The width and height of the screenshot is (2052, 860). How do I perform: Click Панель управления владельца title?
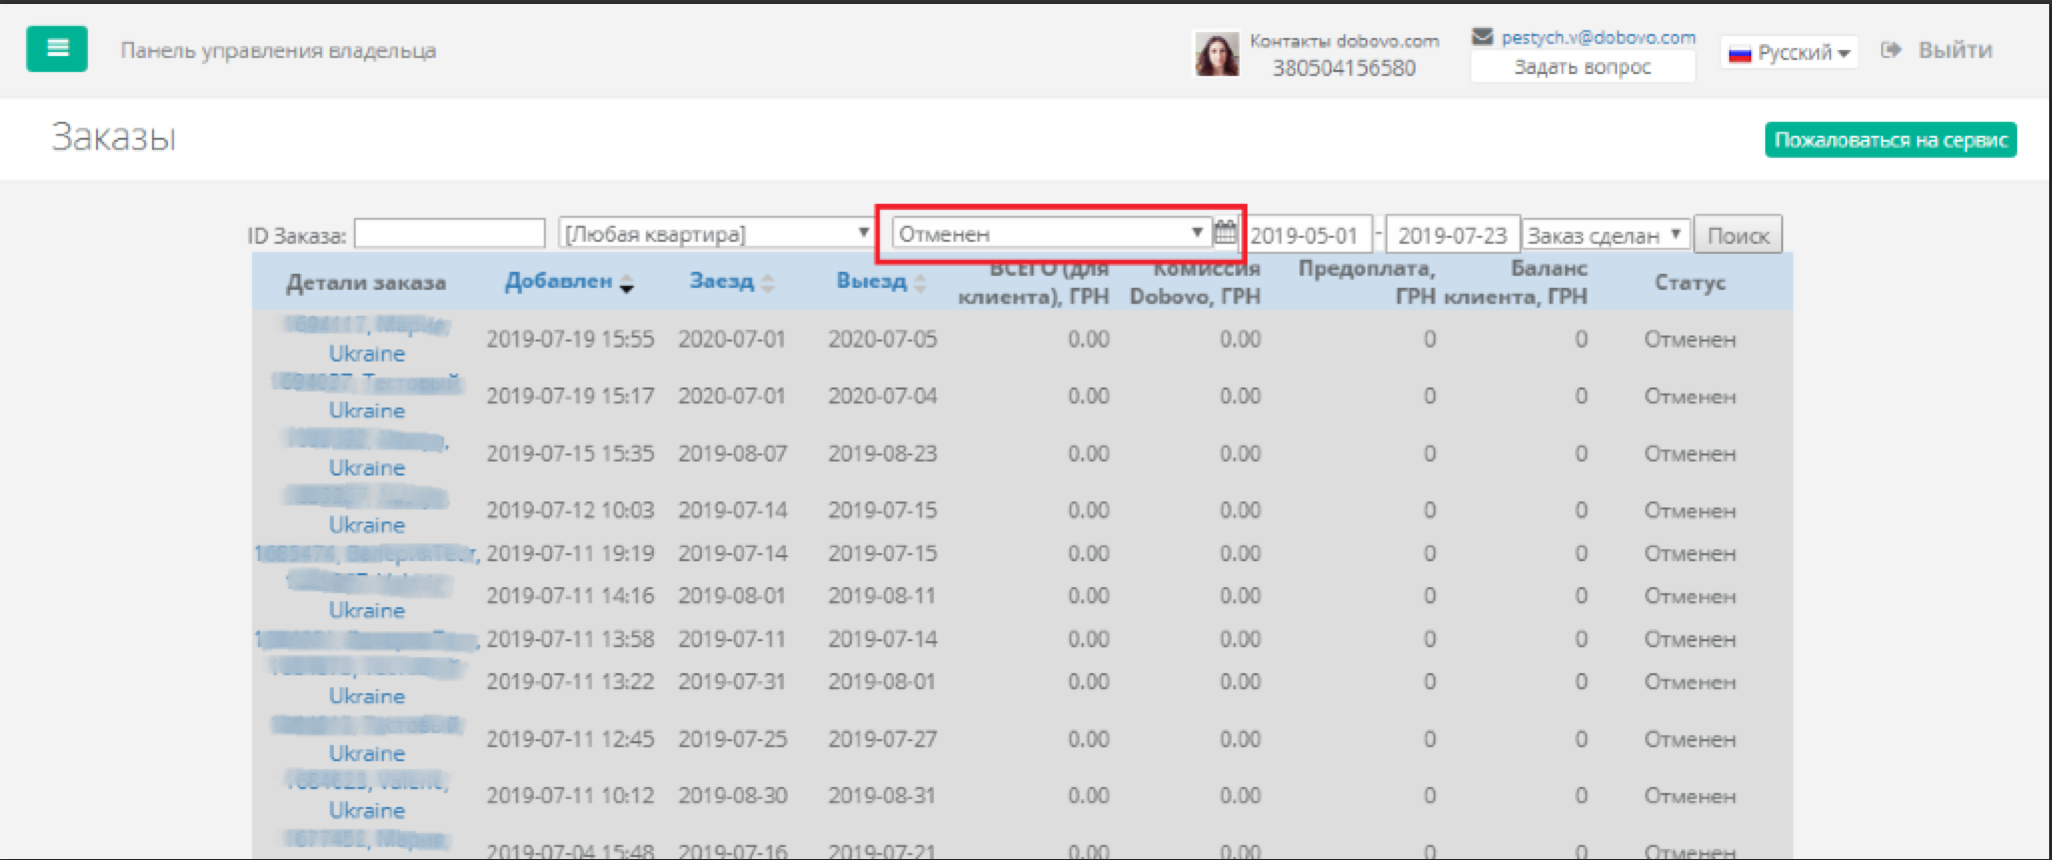pos(278,50)
